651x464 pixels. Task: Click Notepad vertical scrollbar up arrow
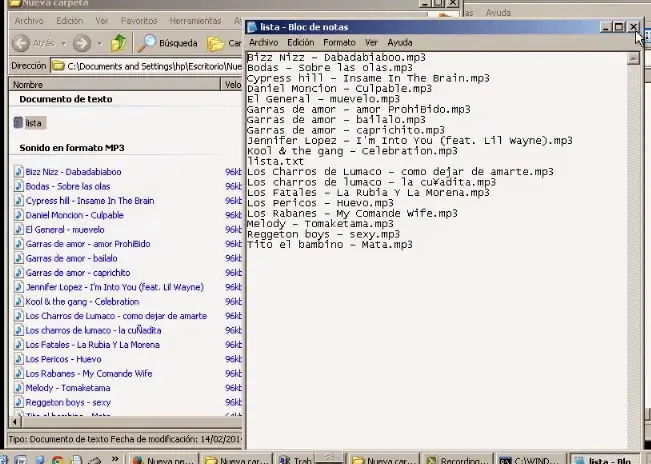tap(633, 59)
